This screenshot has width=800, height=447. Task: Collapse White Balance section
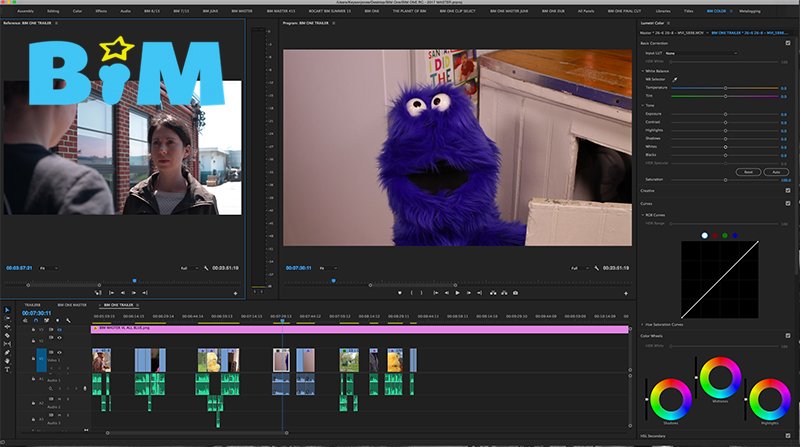(642, 71)
